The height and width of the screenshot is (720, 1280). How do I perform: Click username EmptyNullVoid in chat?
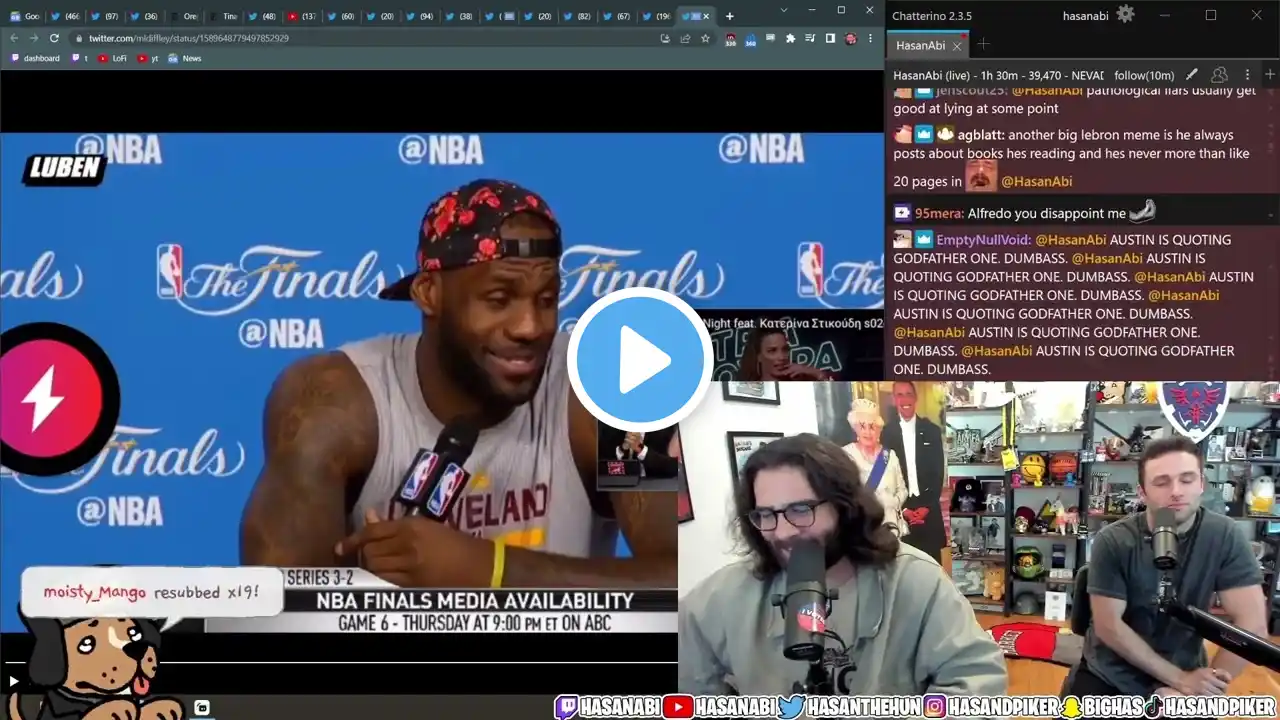[983, 240]
